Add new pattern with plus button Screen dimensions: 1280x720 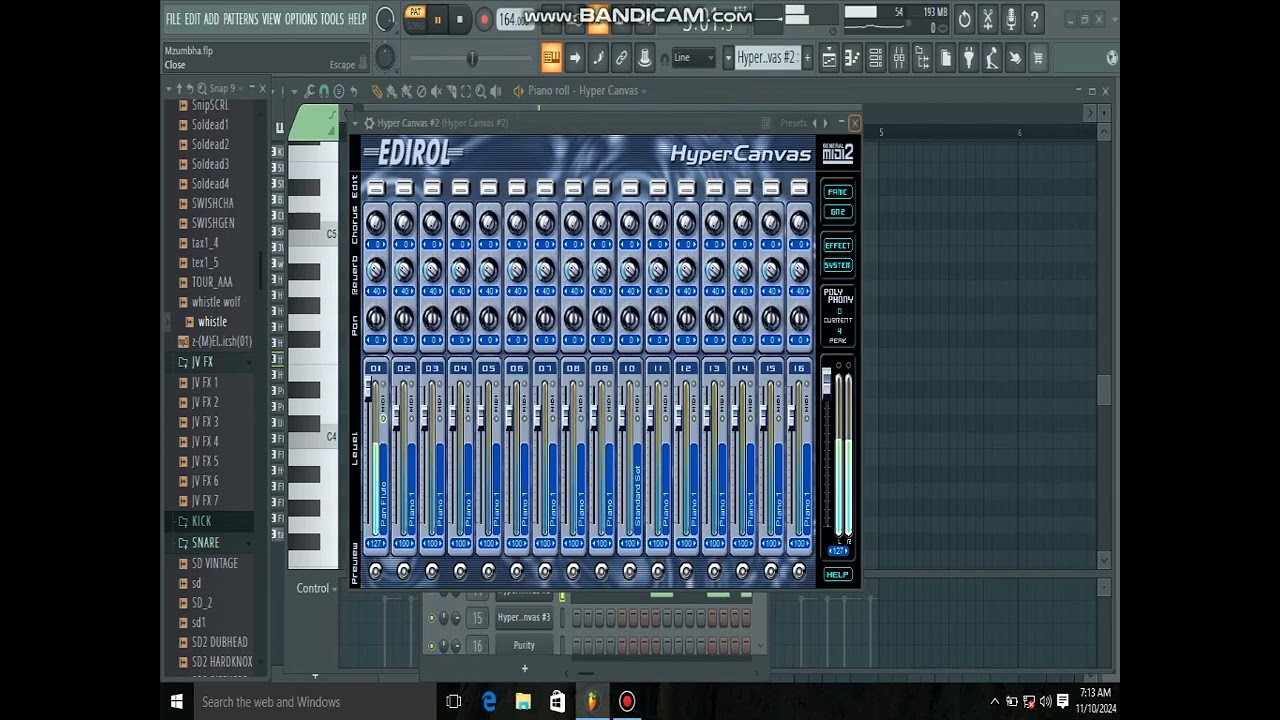click(807, 58)
